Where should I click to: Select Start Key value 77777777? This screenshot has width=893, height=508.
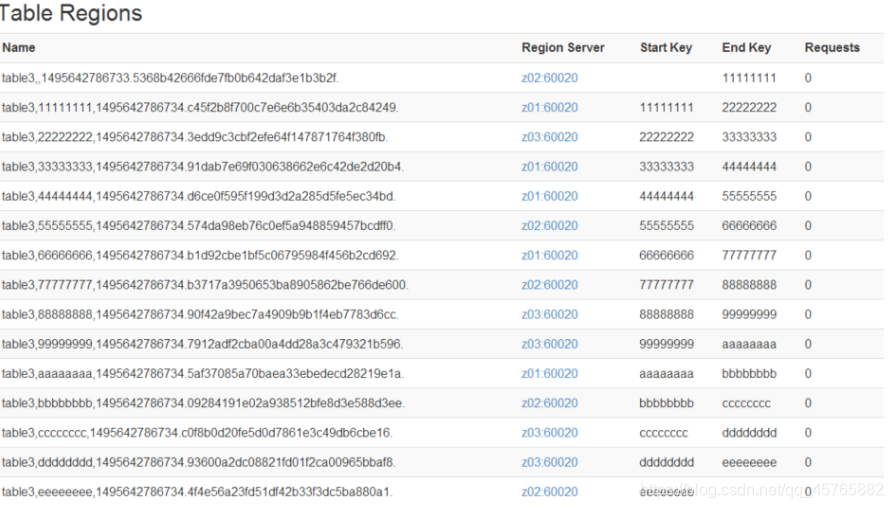(x=666, y=285)
